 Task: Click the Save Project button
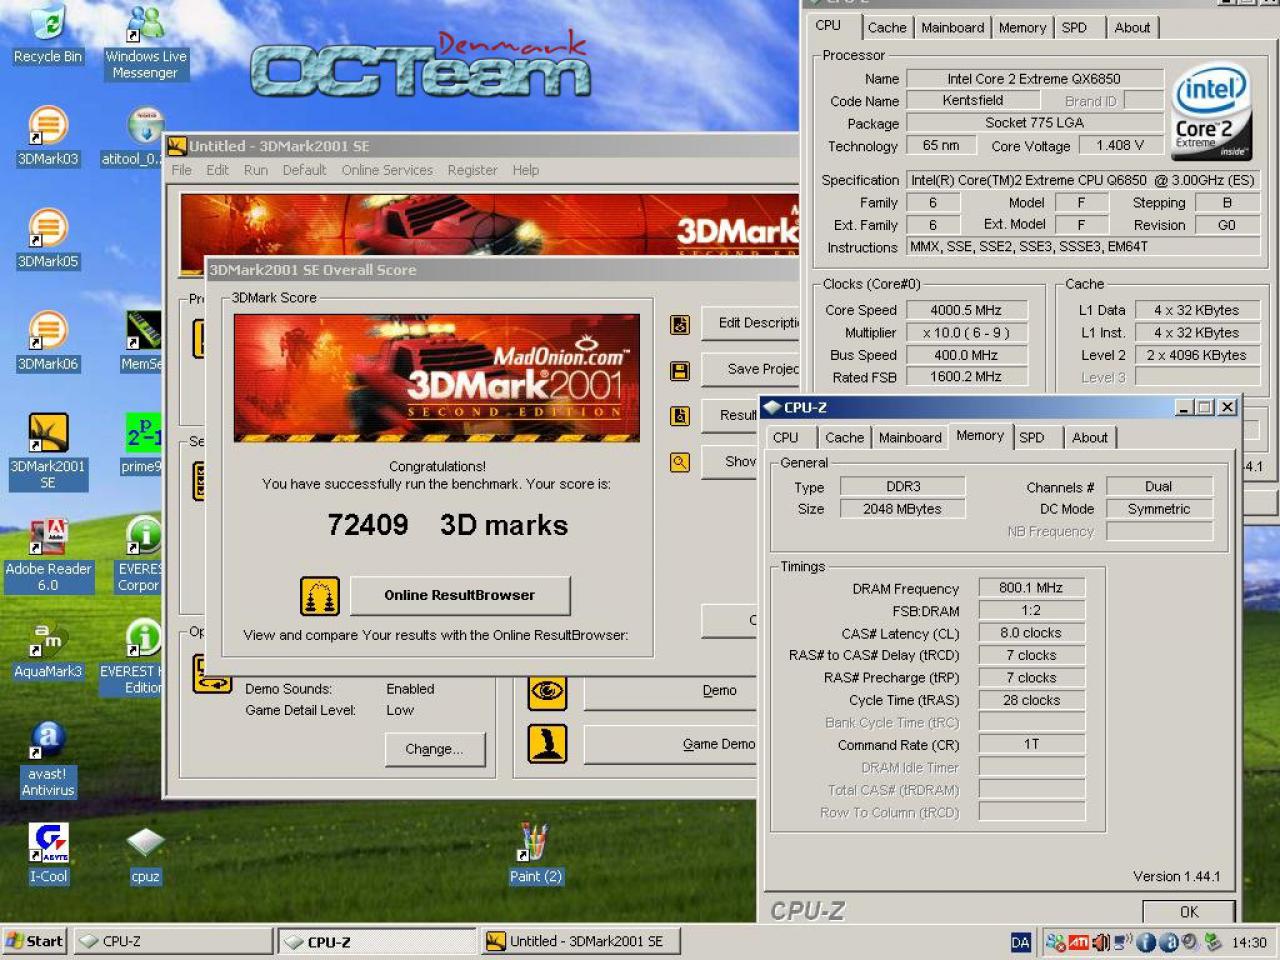tap(750, 369)
